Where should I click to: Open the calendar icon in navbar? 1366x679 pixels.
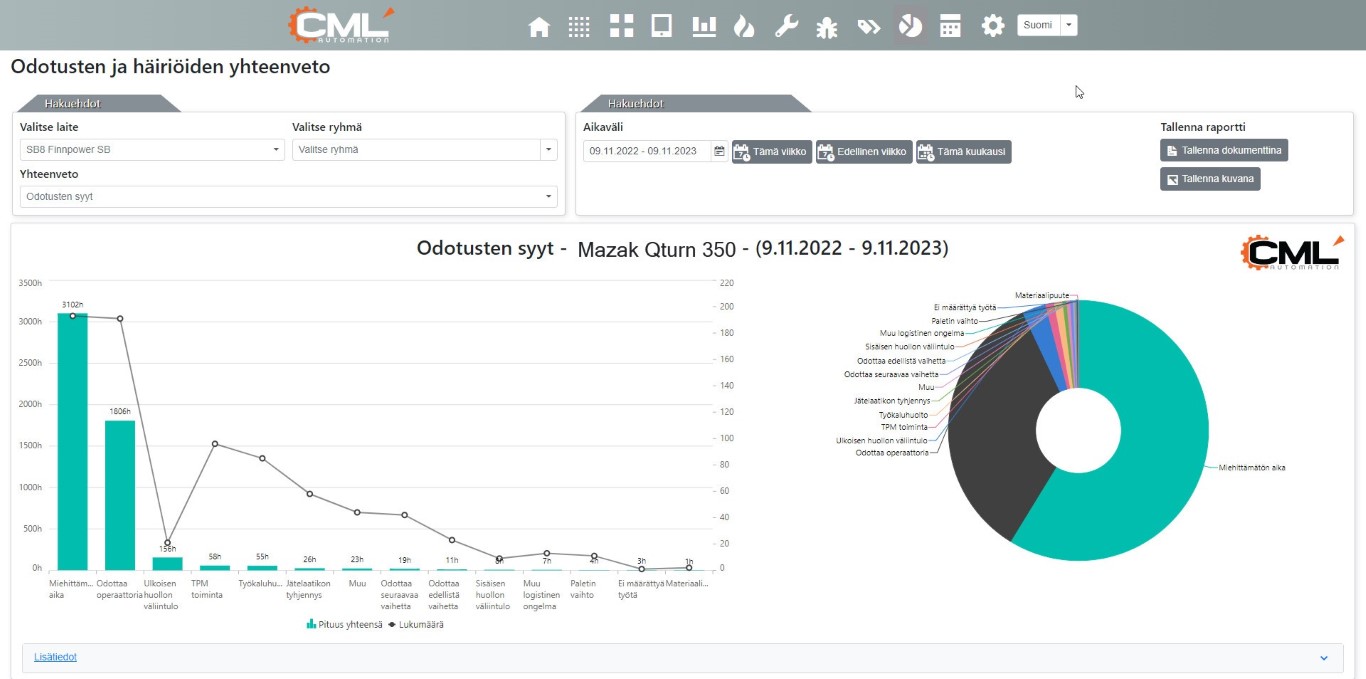click(x=950, y=26)
